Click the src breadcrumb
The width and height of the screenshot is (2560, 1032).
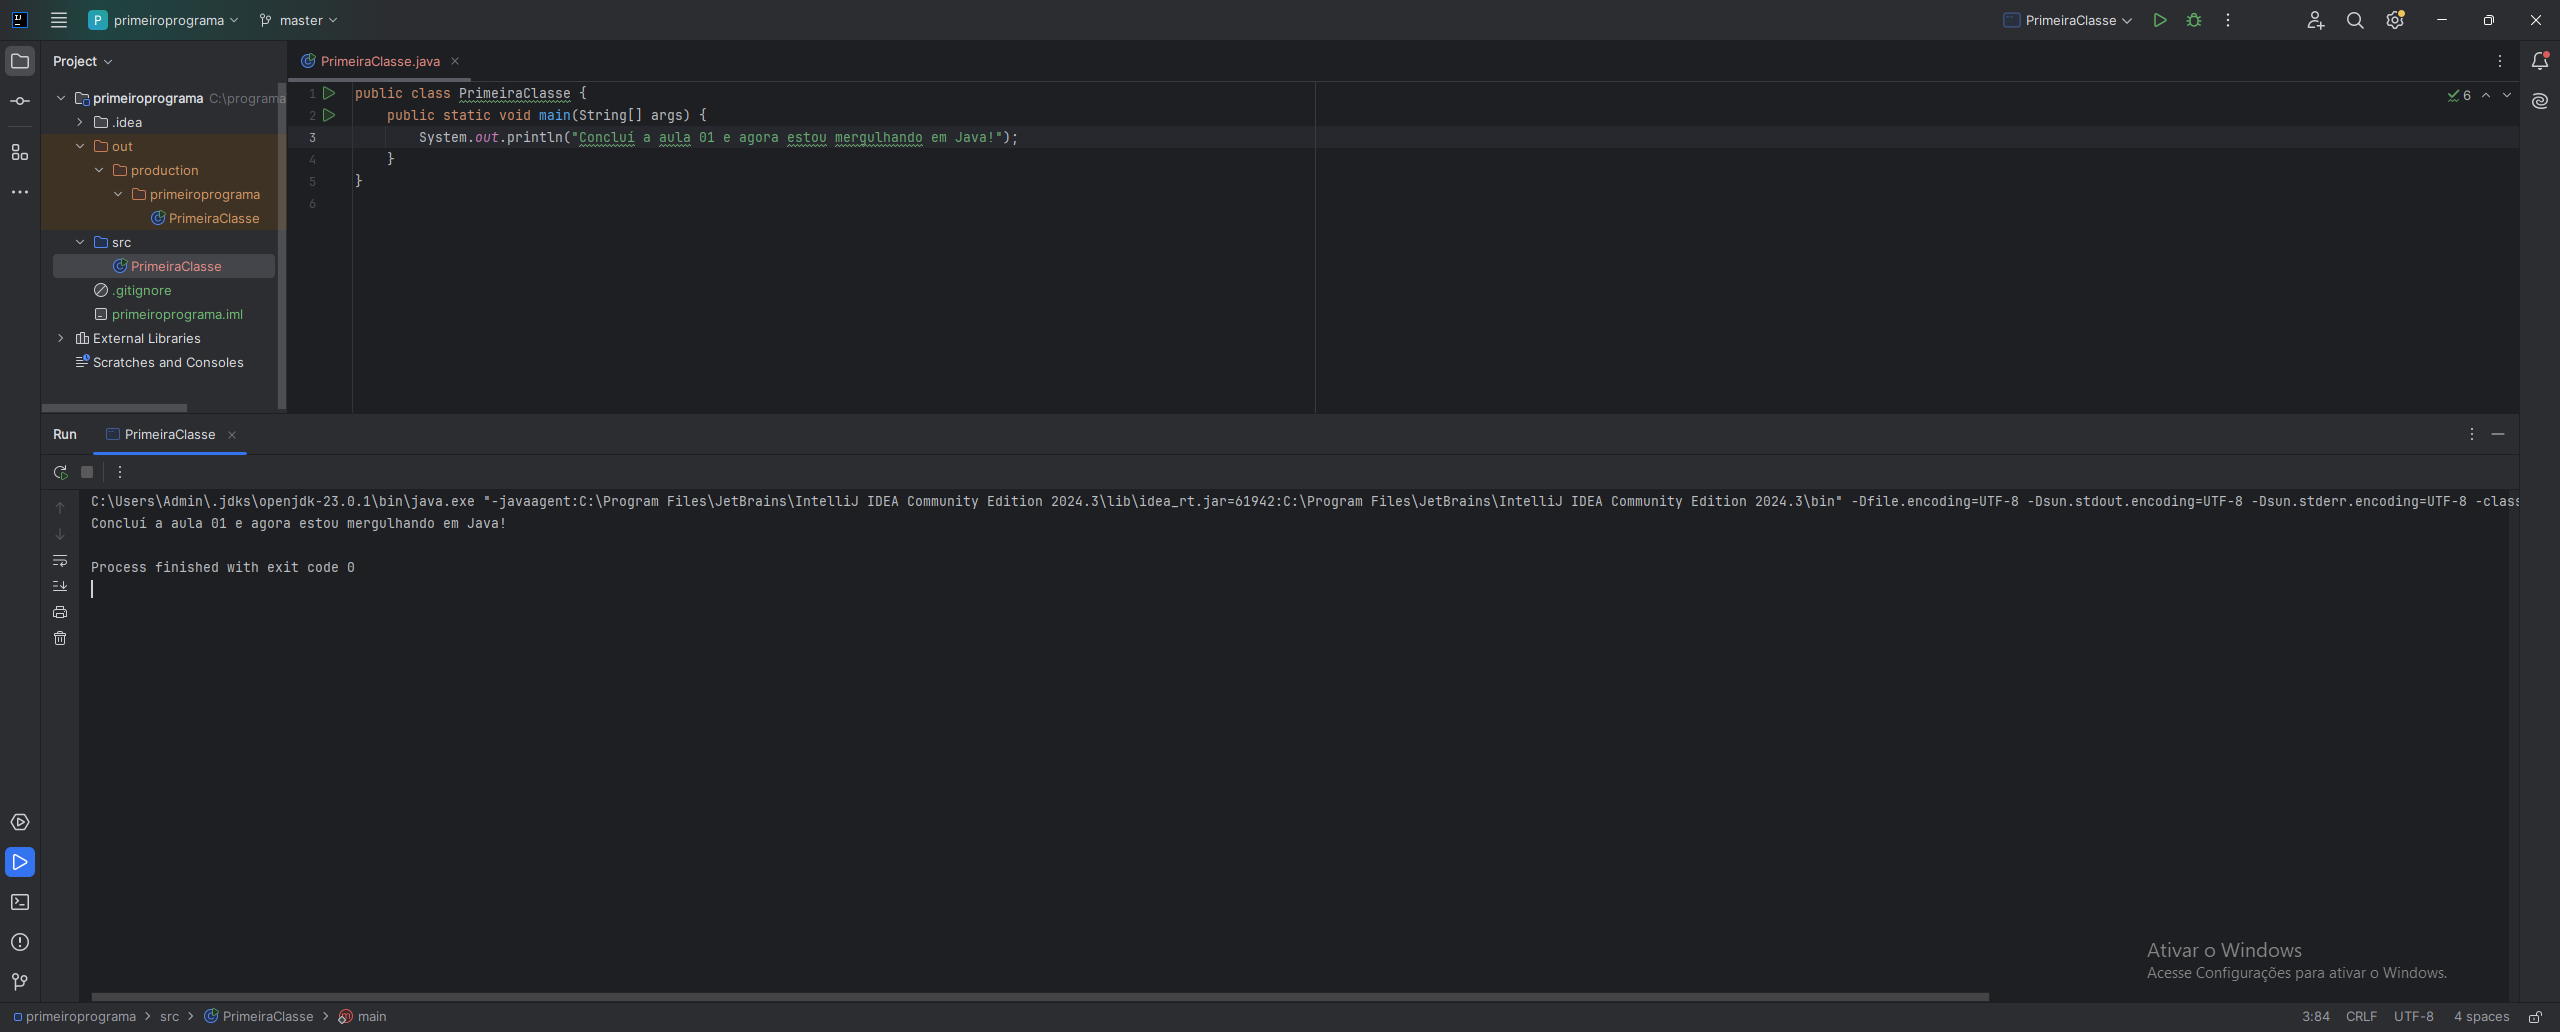[x=169, y=1017]
